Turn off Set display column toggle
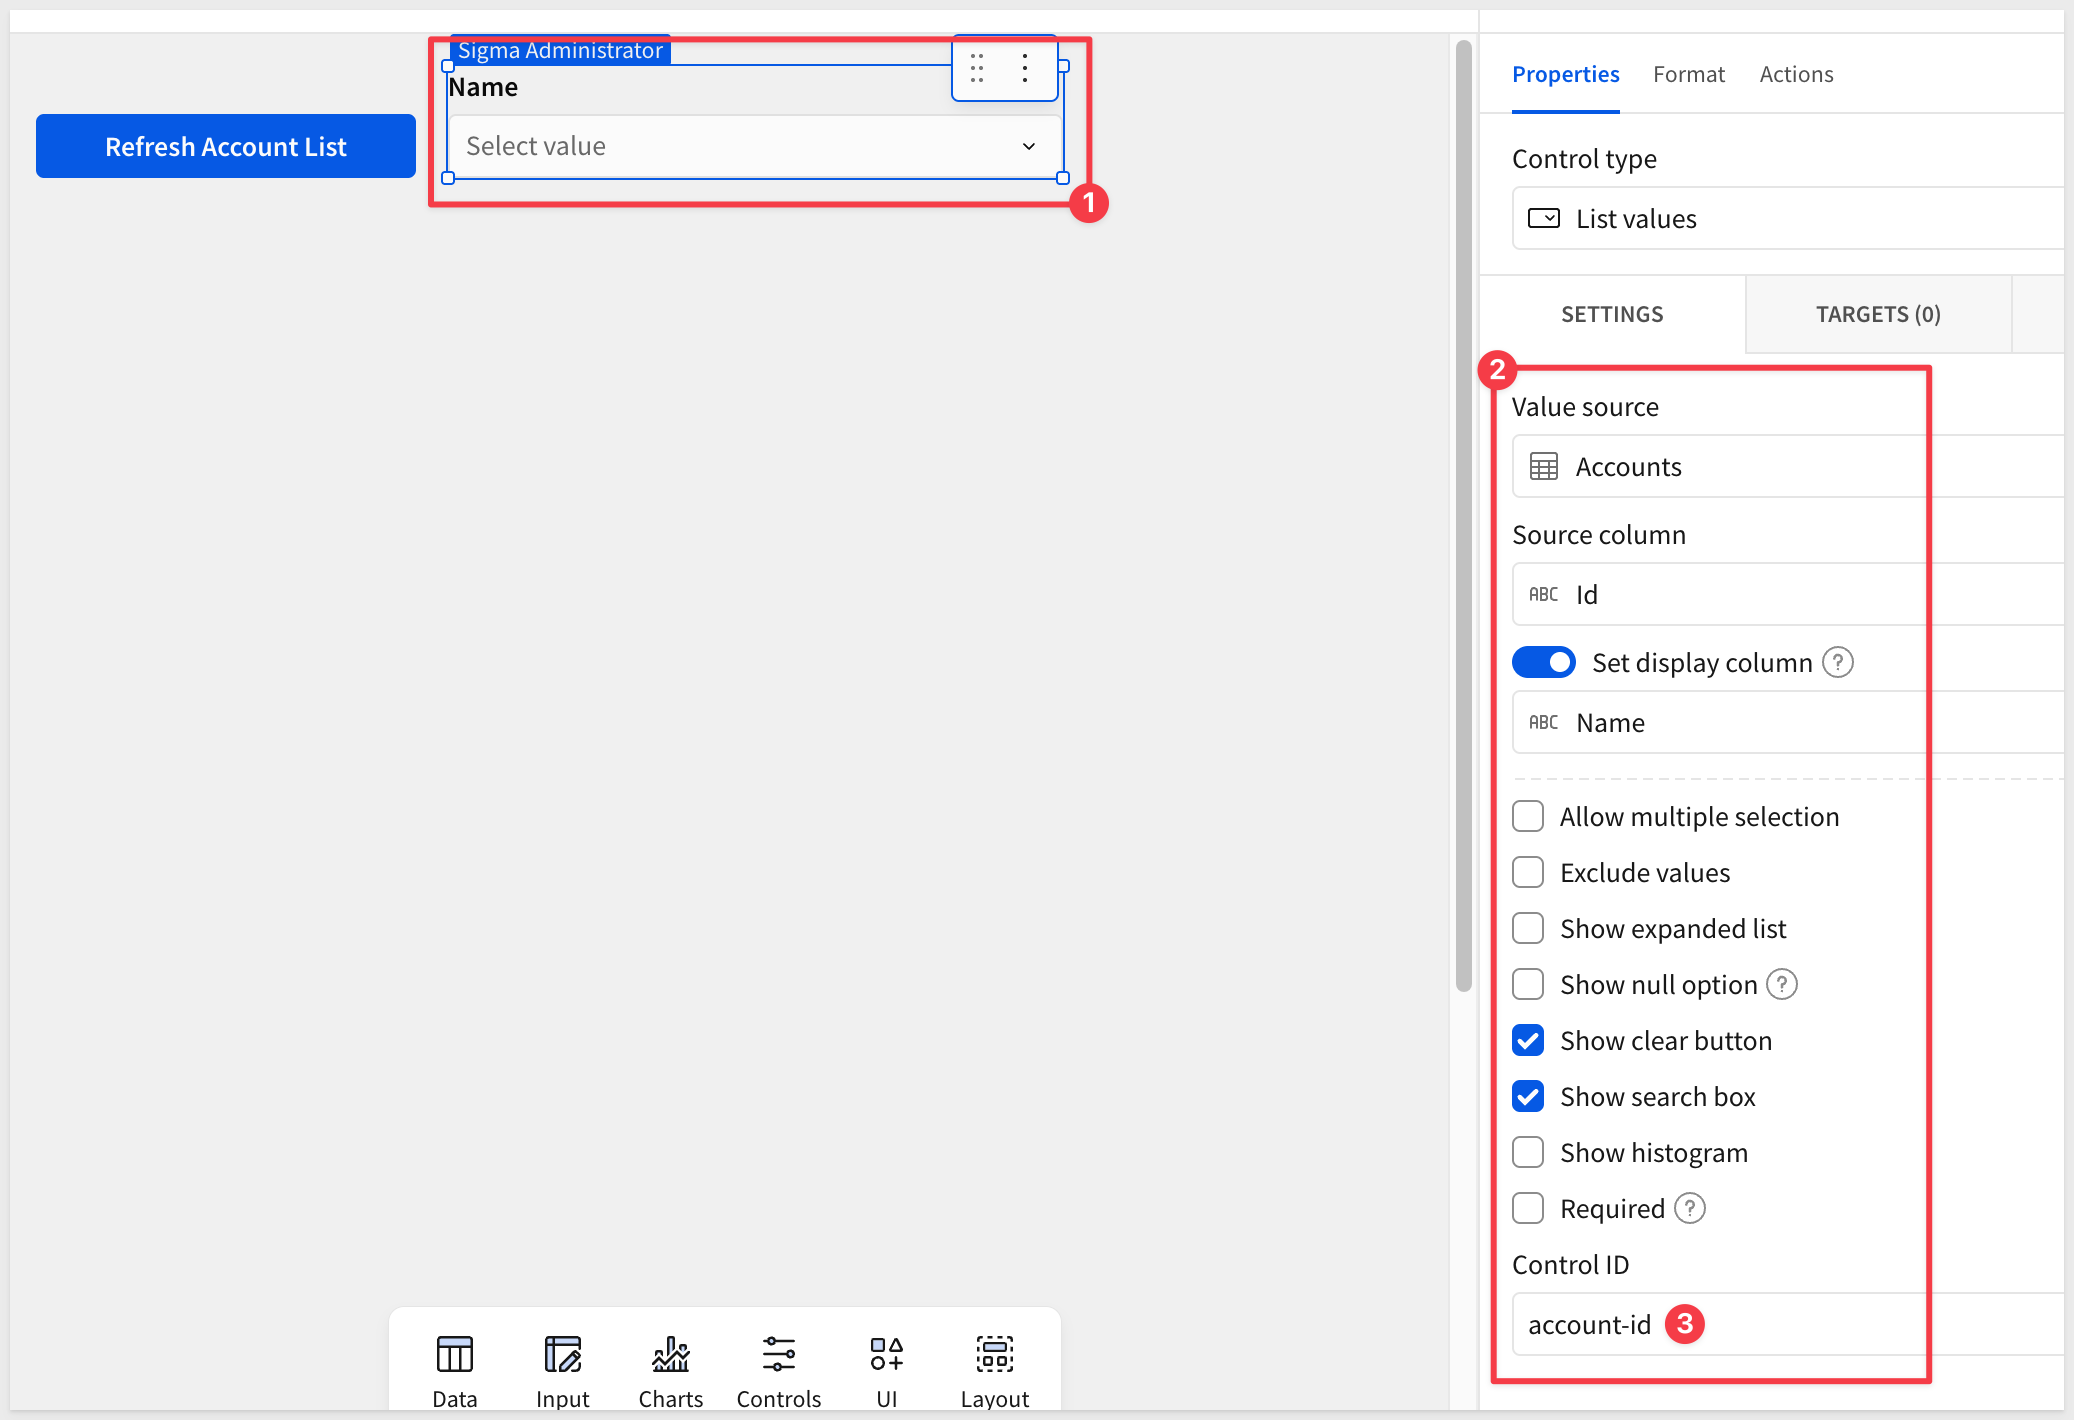This screenshot has height=1420, width=2074. click(x=1543, y=662)
